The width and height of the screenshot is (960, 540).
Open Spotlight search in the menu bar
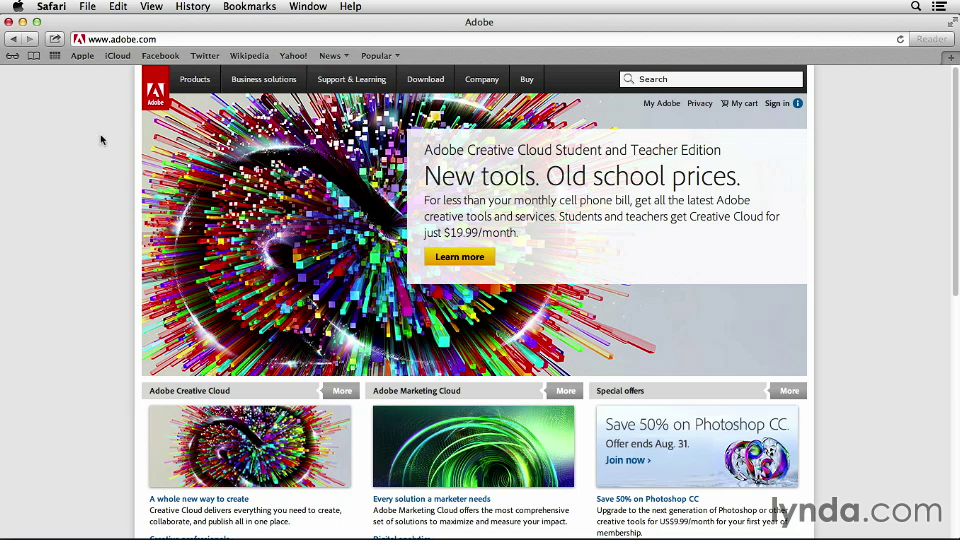(x=916, y=6)
